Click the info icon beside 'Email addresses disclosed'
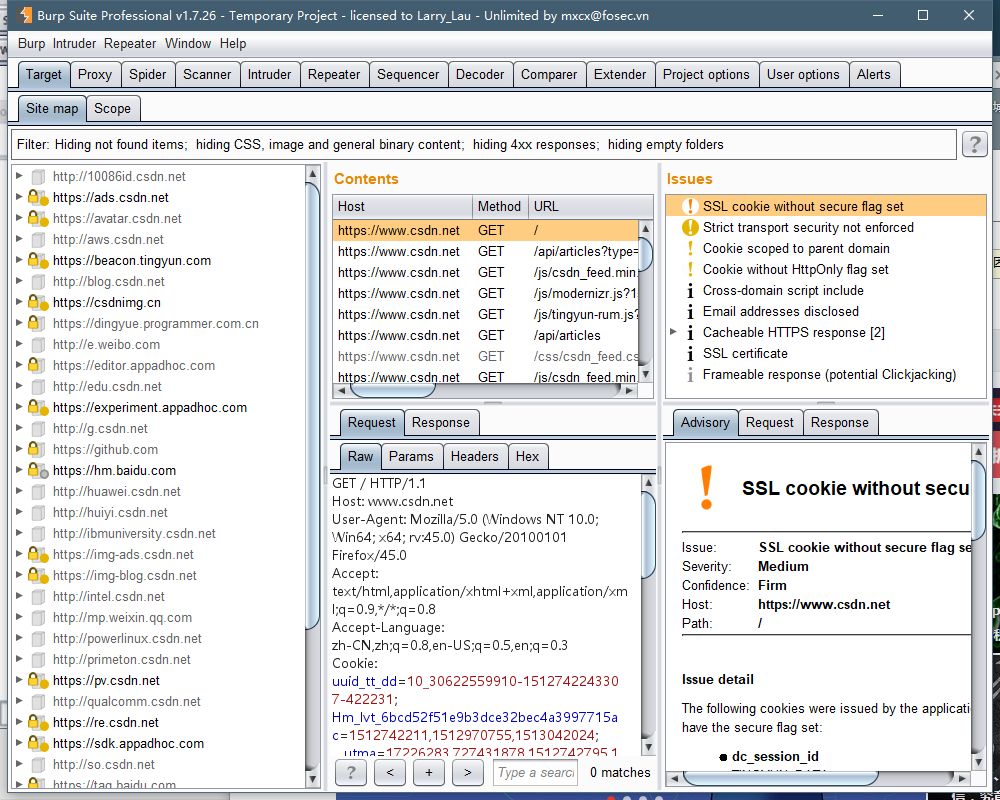 [x=690, y=311]
